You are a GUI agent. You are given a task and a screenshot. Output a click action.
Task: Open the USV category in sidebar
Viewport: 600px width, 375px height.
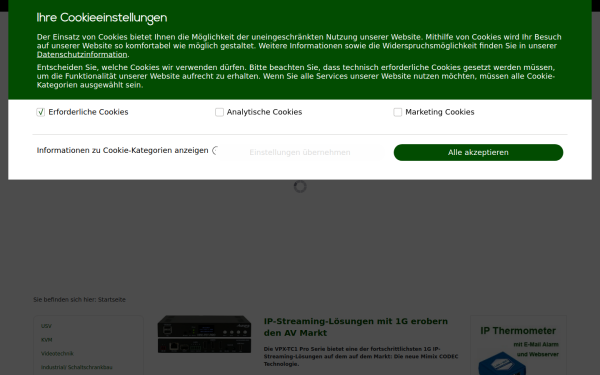click(x=46, y=326)
